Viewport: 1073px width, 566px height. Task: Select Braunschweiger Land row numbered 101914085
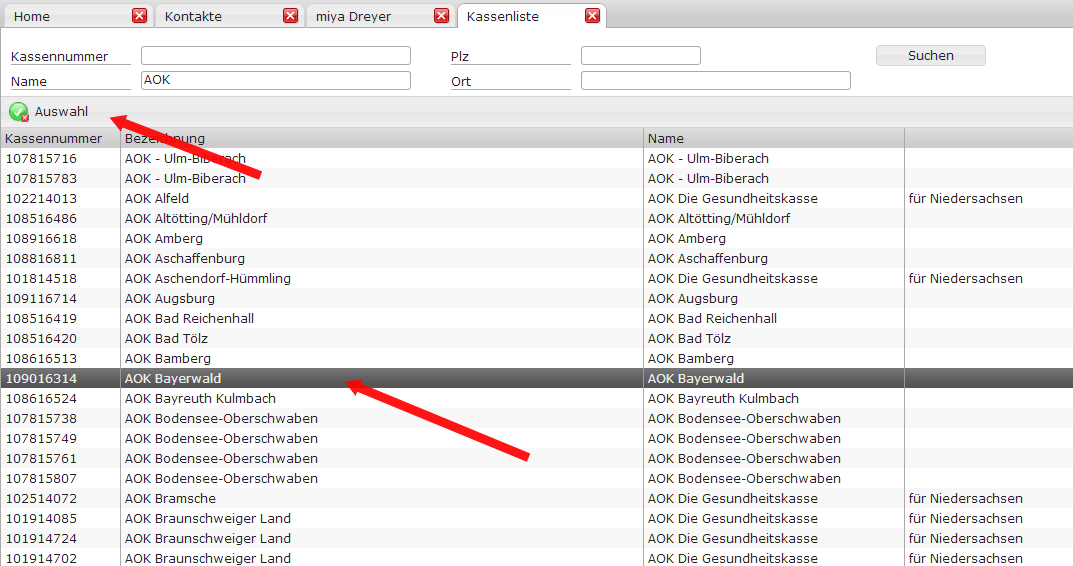click(536, 518)
